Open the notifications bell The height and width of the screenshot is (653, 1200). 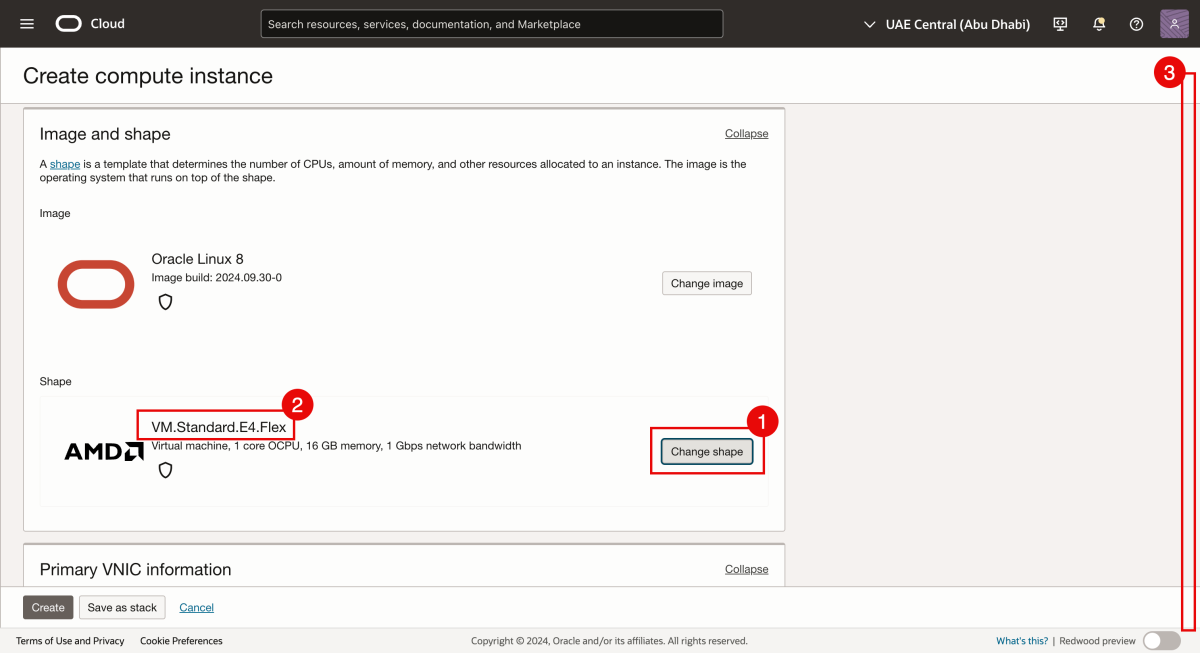pyautogui.click(x=1097, y=23)
